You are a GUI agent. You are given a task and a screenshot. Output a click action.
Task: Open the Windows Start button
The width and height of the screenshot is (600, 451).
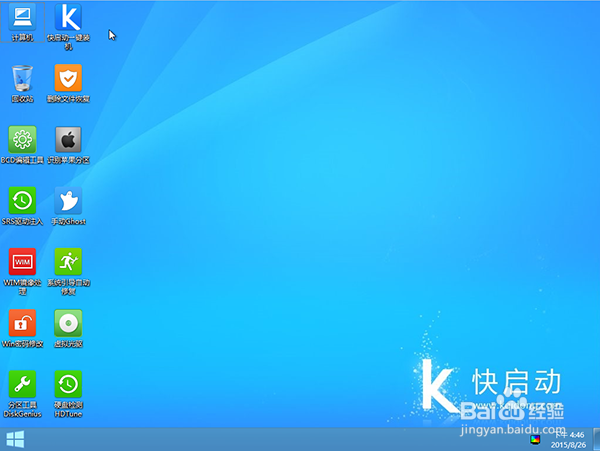15,439
